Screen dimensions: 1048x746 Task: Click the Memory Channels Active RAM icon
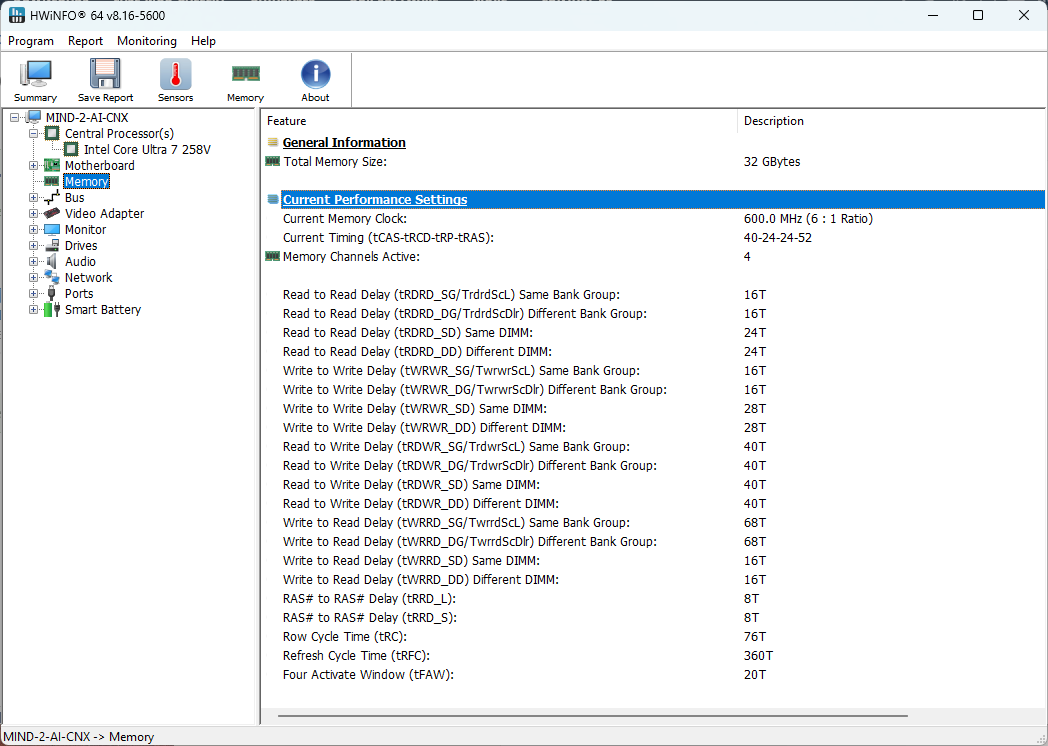[x=273, y=256]
